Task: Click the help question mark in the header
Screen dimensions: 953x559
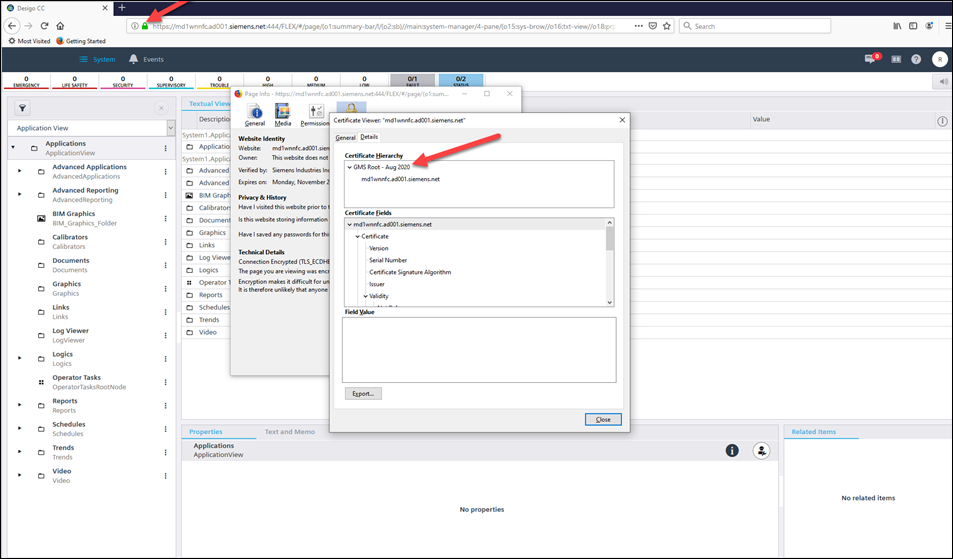Action: click(916, 59)
